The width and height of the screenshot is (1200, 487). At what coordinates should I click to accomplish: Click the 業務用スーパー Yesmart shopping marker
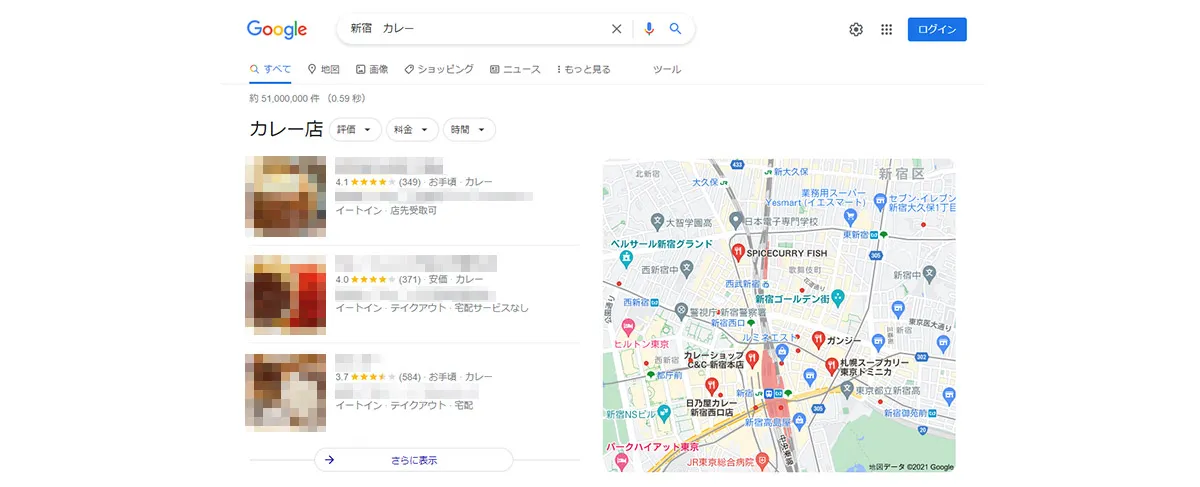(x=850, y=216)
